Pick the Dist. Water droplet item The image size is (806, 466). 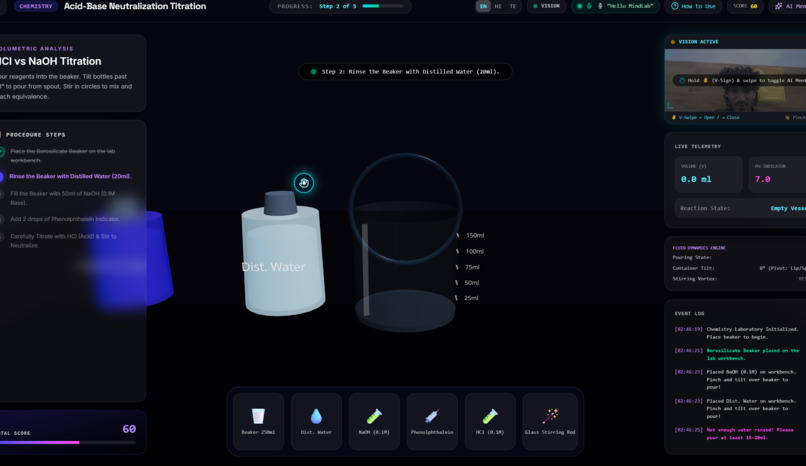pyautogui.click(x=316, y=421)
